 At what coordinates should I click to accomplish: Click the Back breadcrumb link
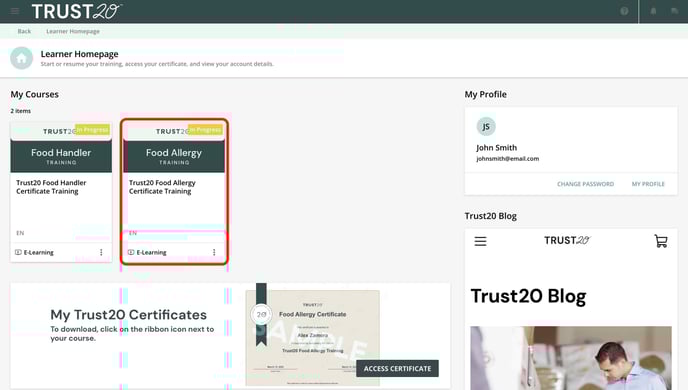click(24, 31)
